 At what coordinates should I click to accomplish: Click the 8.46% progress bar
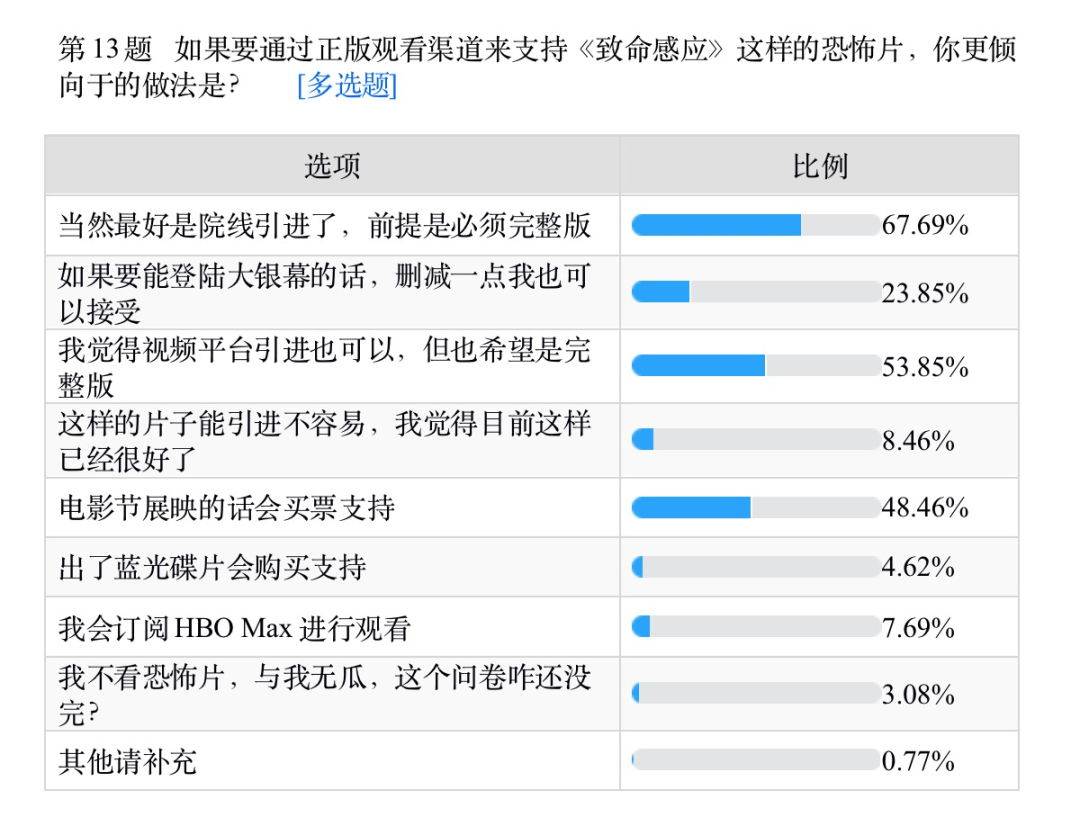(755, 440)
